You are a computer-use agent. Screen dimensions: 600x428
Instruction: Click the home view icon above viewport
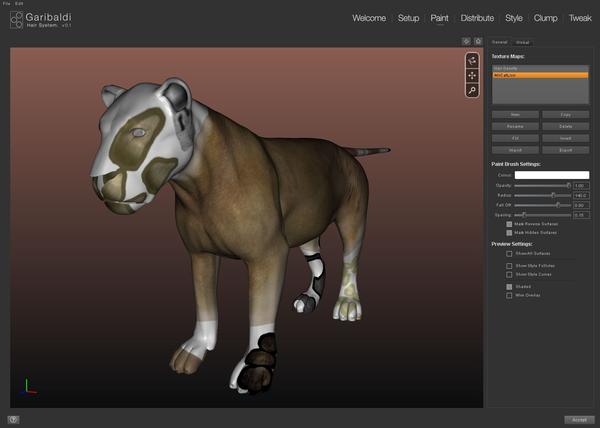[x=478, y=41]
